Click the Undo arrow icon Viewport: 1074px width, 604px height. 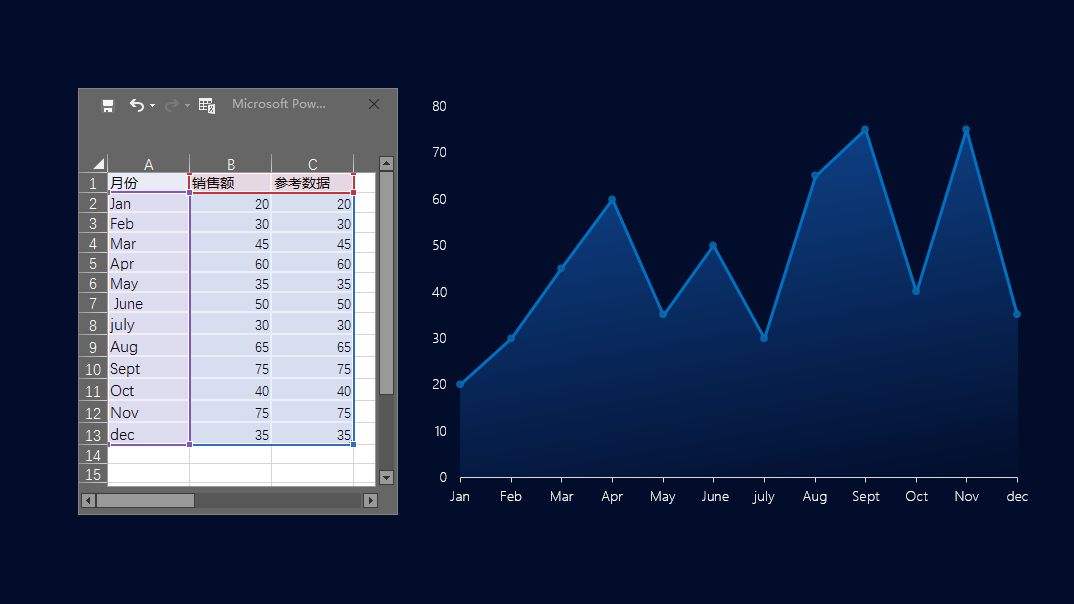[x=136, y=105]
